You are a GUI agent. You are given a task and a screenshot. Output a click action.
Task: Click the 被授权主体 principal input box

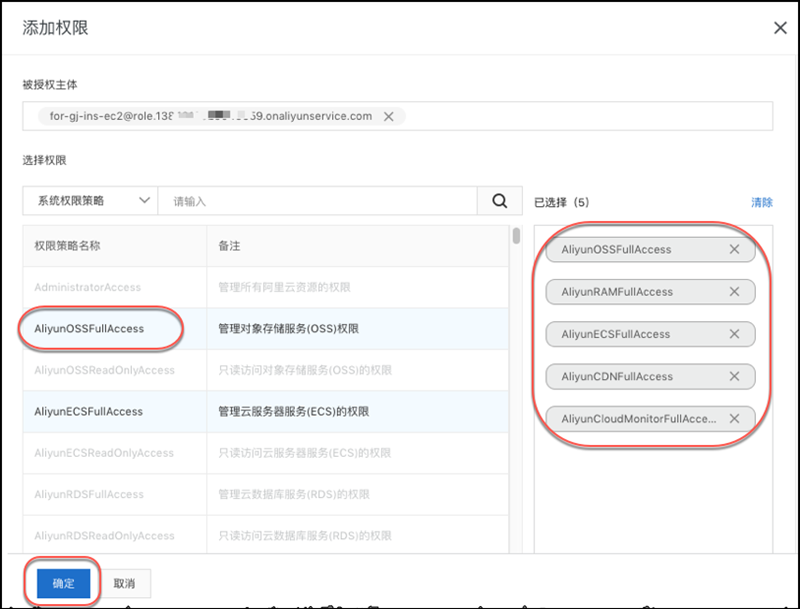tap(580, 116)
